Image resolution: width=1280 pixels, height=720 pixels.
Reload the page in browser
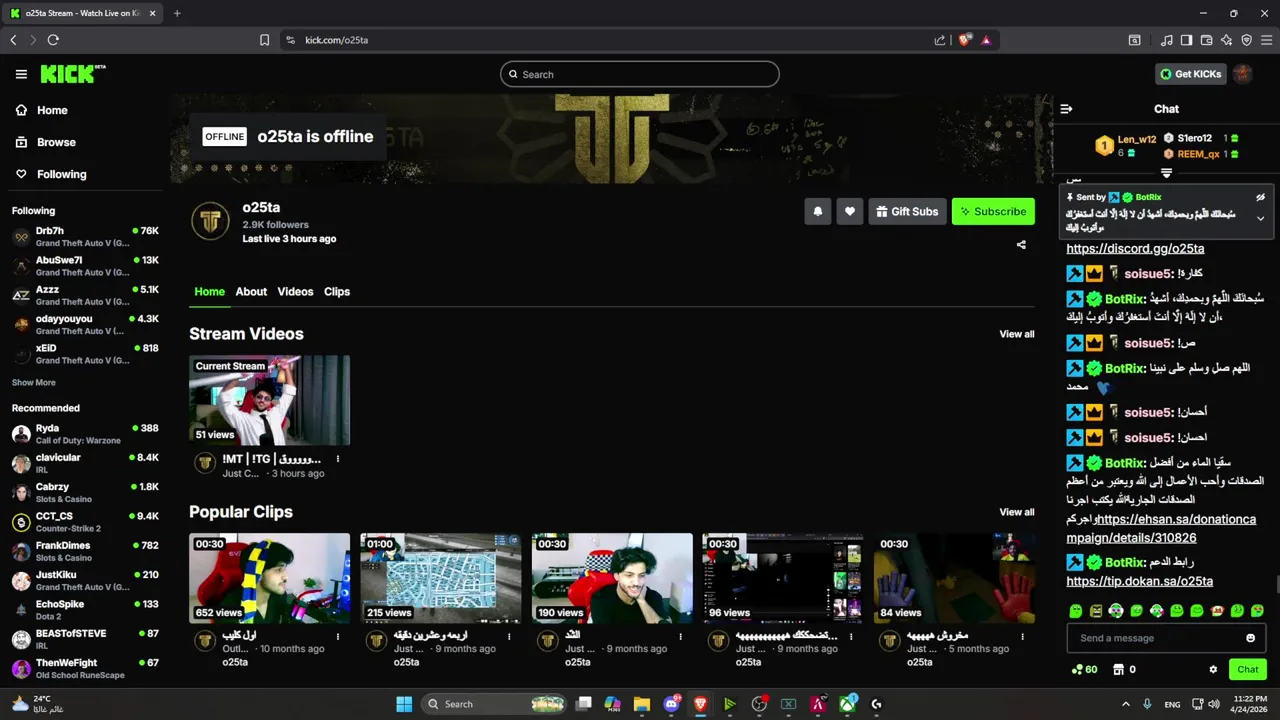[x=53, y=40]
